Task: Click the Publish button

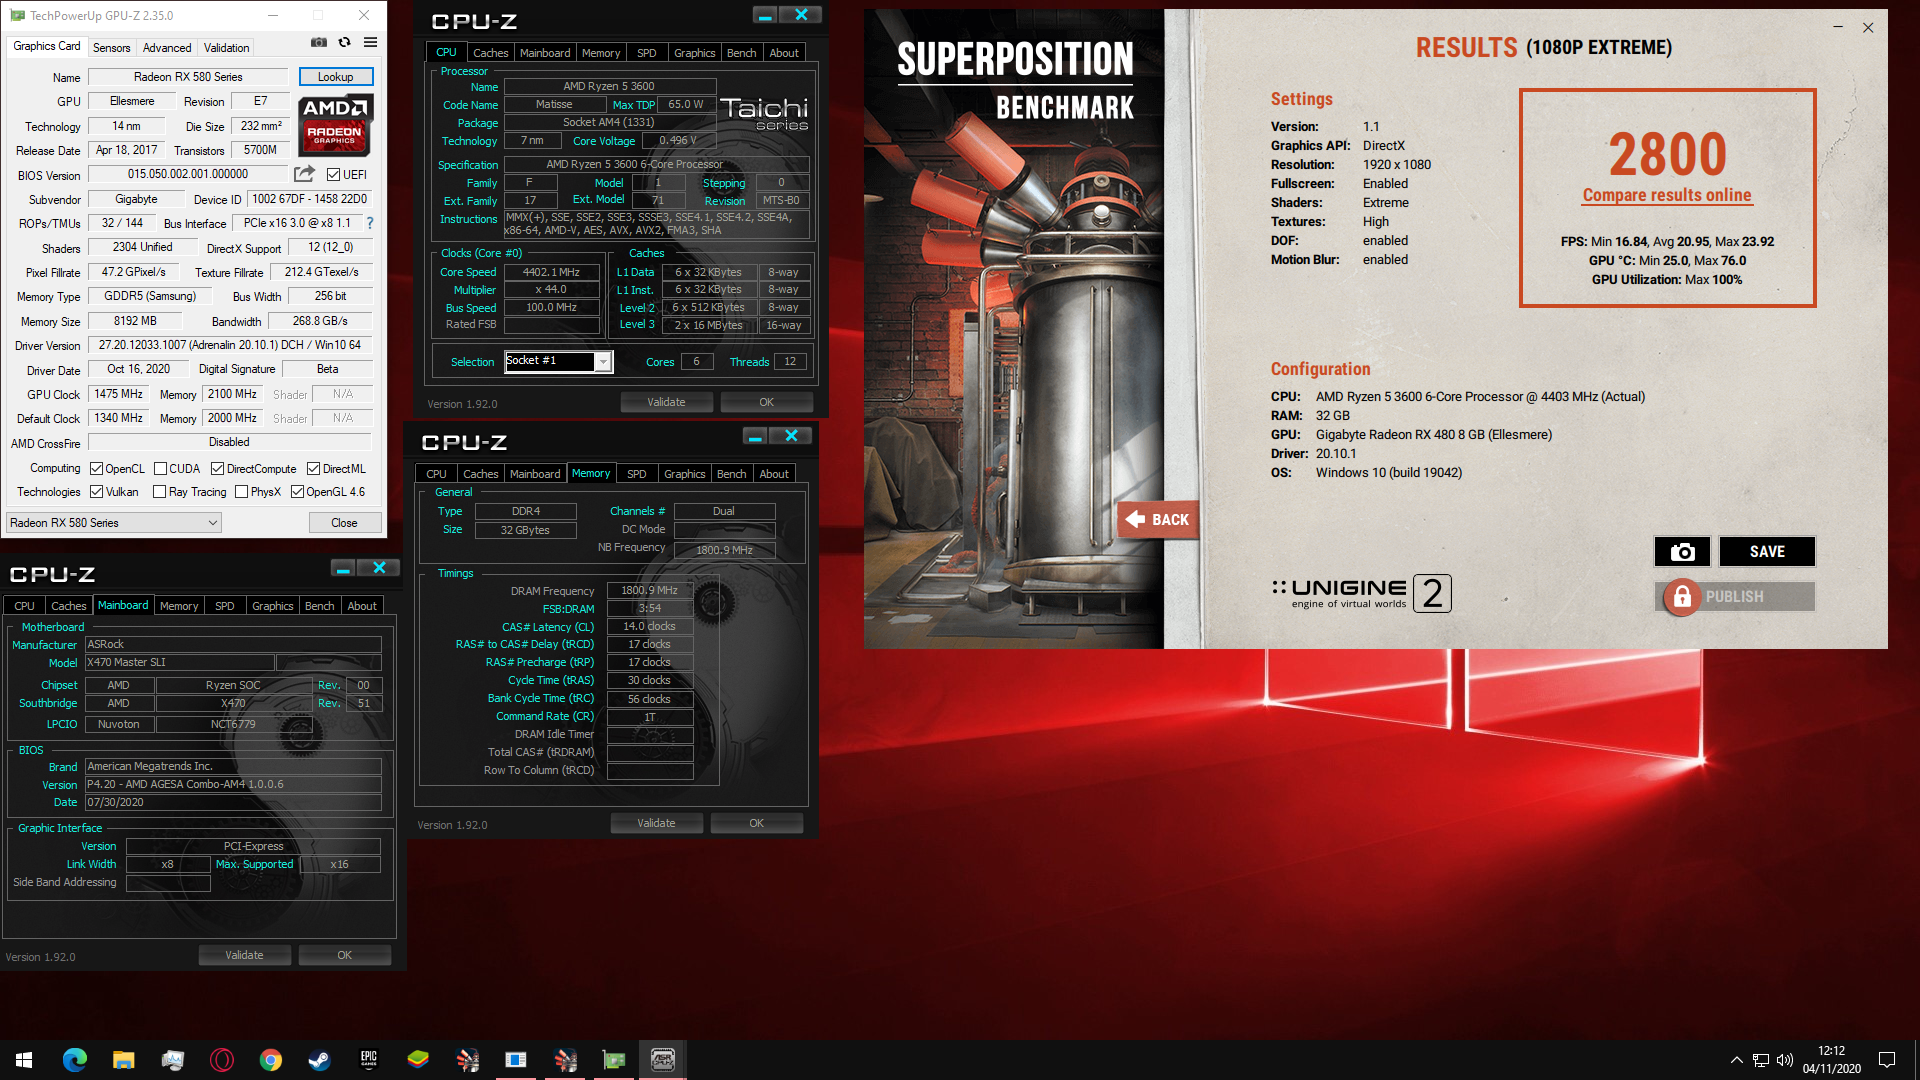Action: [1735, 597]
